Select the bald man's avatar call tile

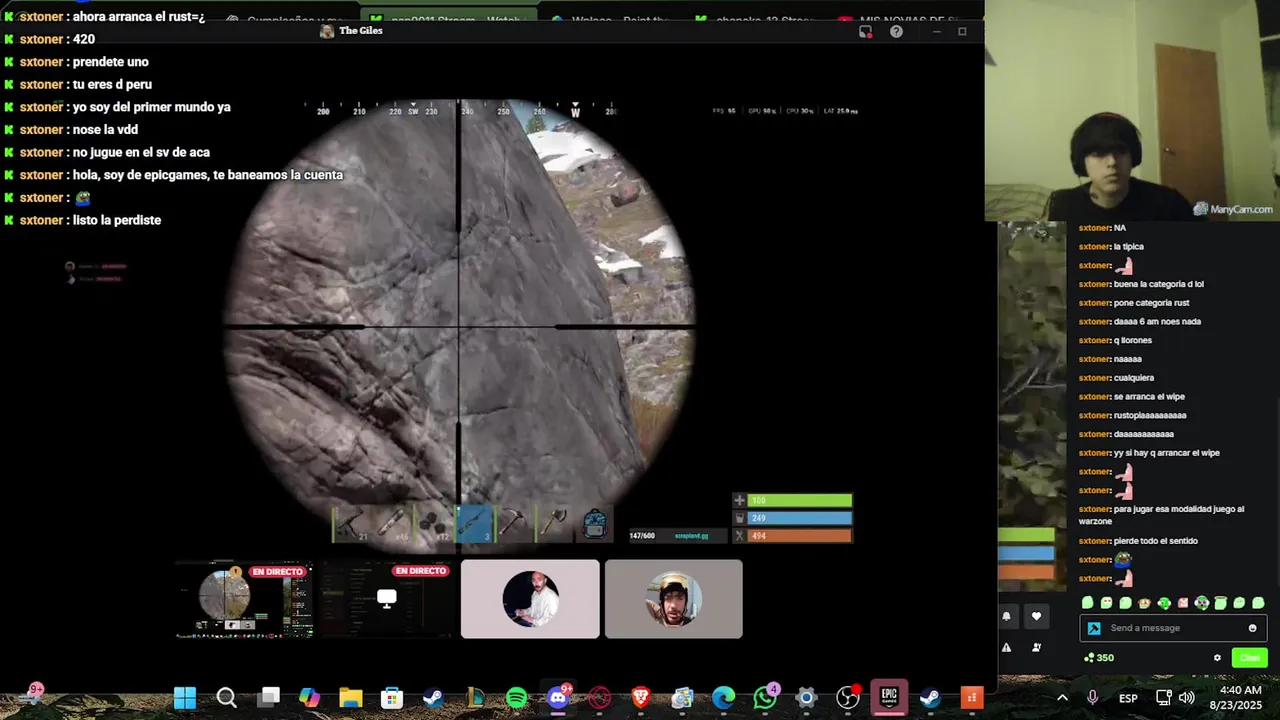[530, 598]
